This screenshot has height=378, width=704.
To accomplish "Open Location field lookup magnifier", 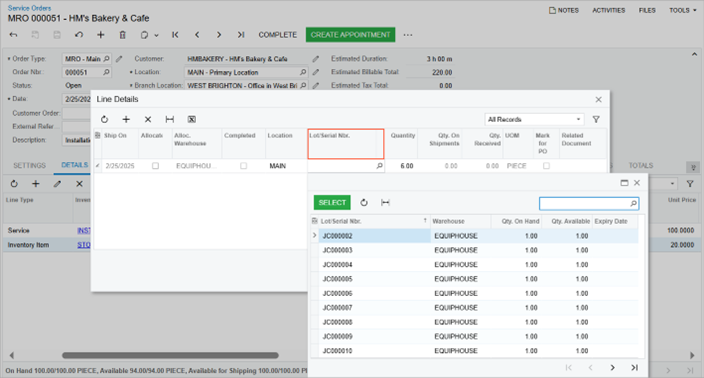I will point(303,72).
